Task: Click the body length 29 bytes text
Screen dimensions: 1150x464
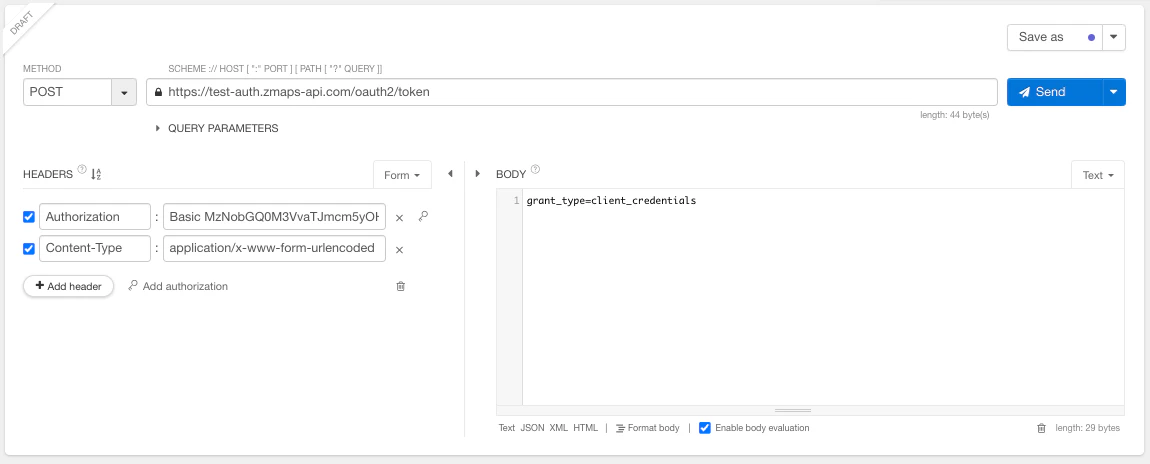Action: [1088, 428]
